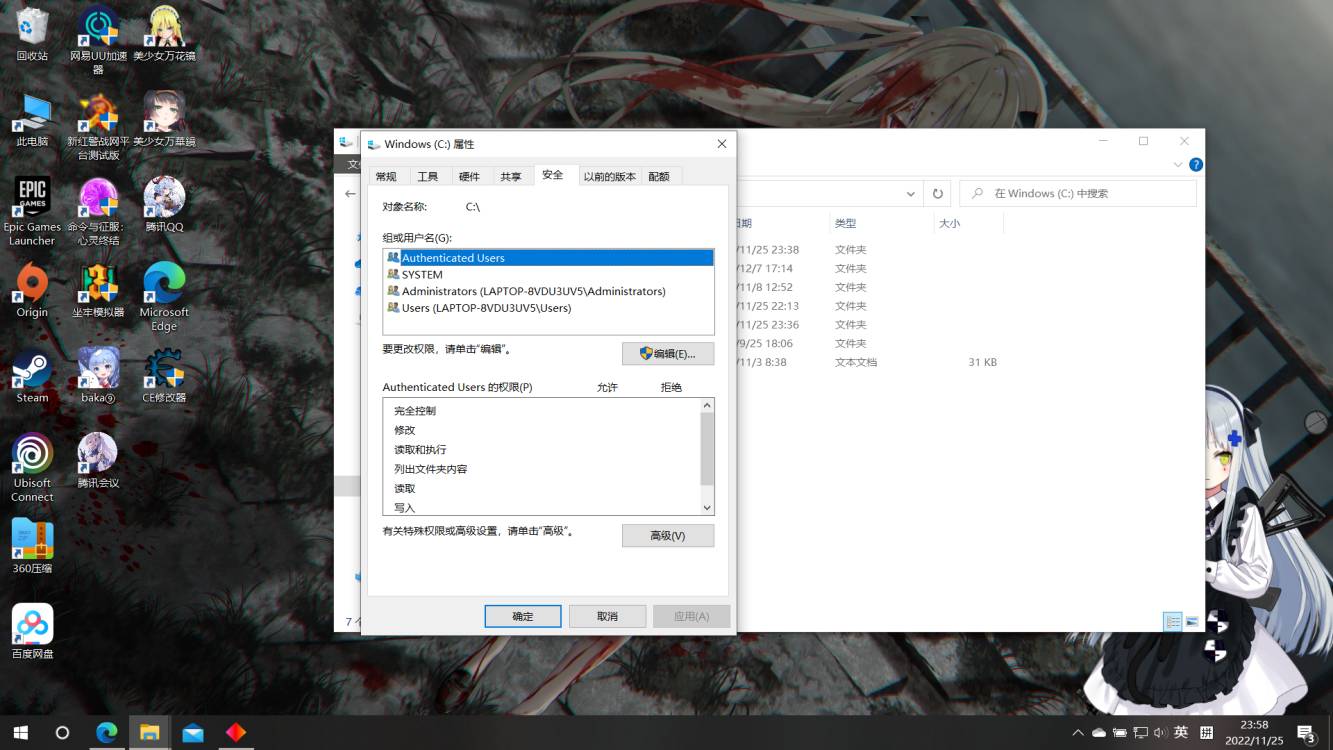This screenshot has width=1333, height=750.
Task: Refresh the File Explorer address bar
Action: [937, 194]
